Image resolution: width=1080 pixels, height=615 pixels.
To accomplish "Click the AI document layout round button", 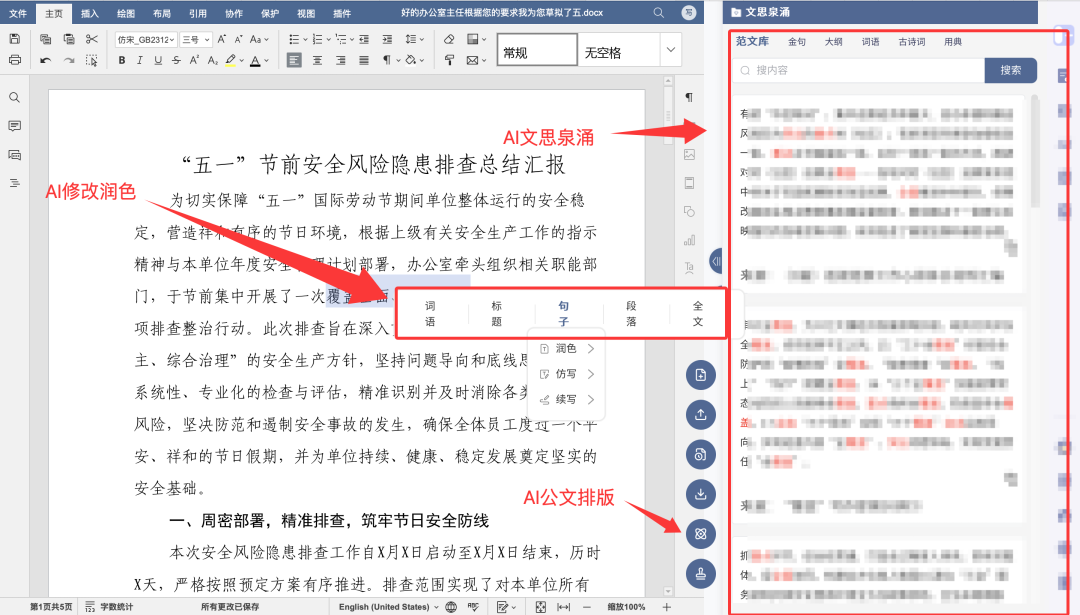I will [x=700, y=533].
